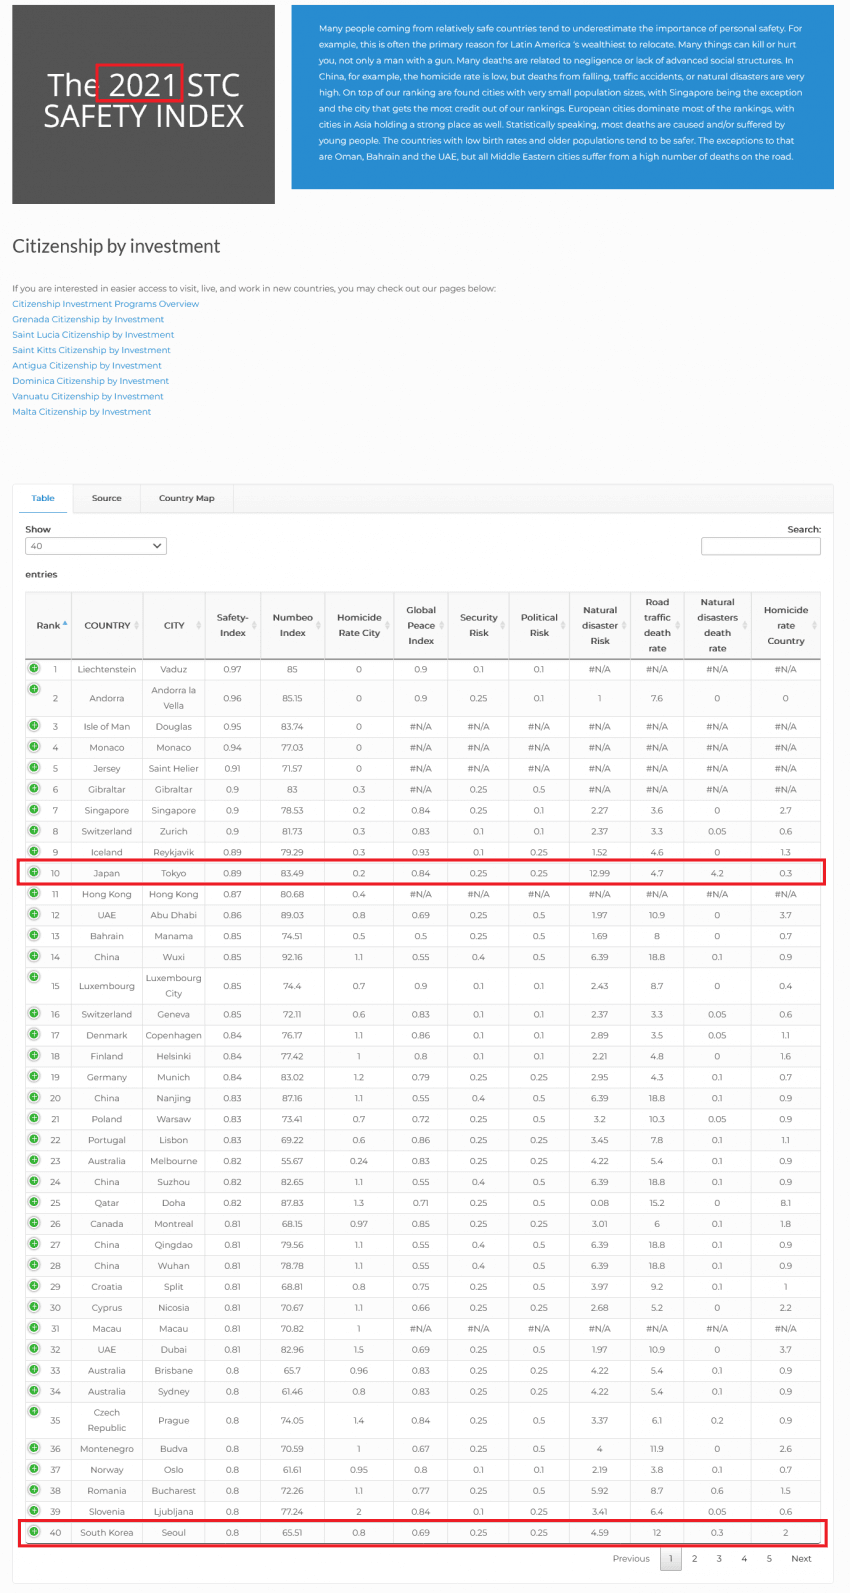The width and height of the screenshot is (850, 1593).
Task: Click the Next pagination button
Action: (801, 1558)
